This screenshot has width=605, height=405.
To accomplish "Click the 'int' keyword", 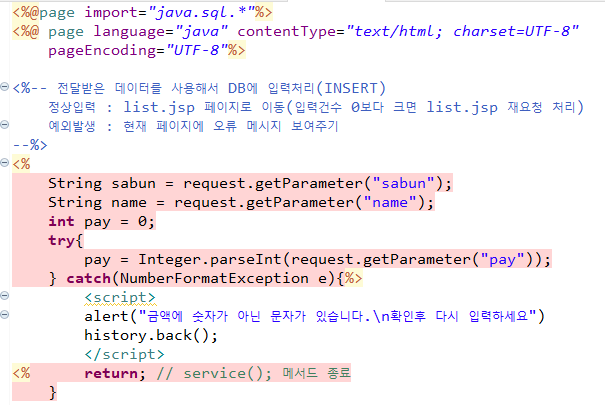I will 61,221.
